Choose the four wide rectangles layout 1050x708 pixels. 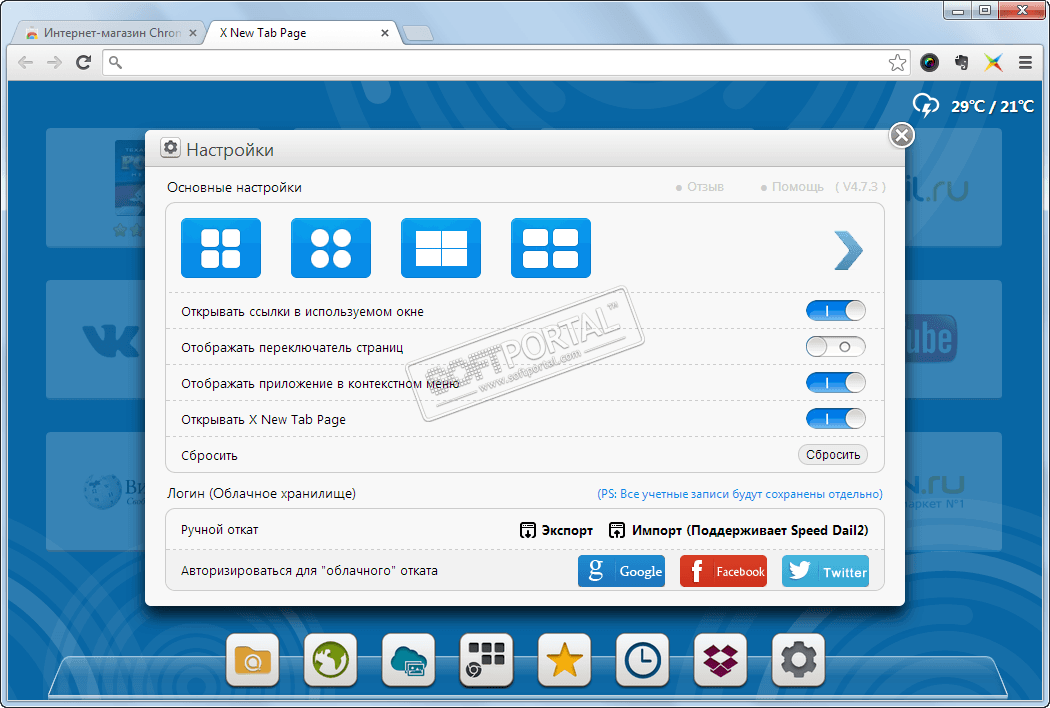(x=550, y=248)
